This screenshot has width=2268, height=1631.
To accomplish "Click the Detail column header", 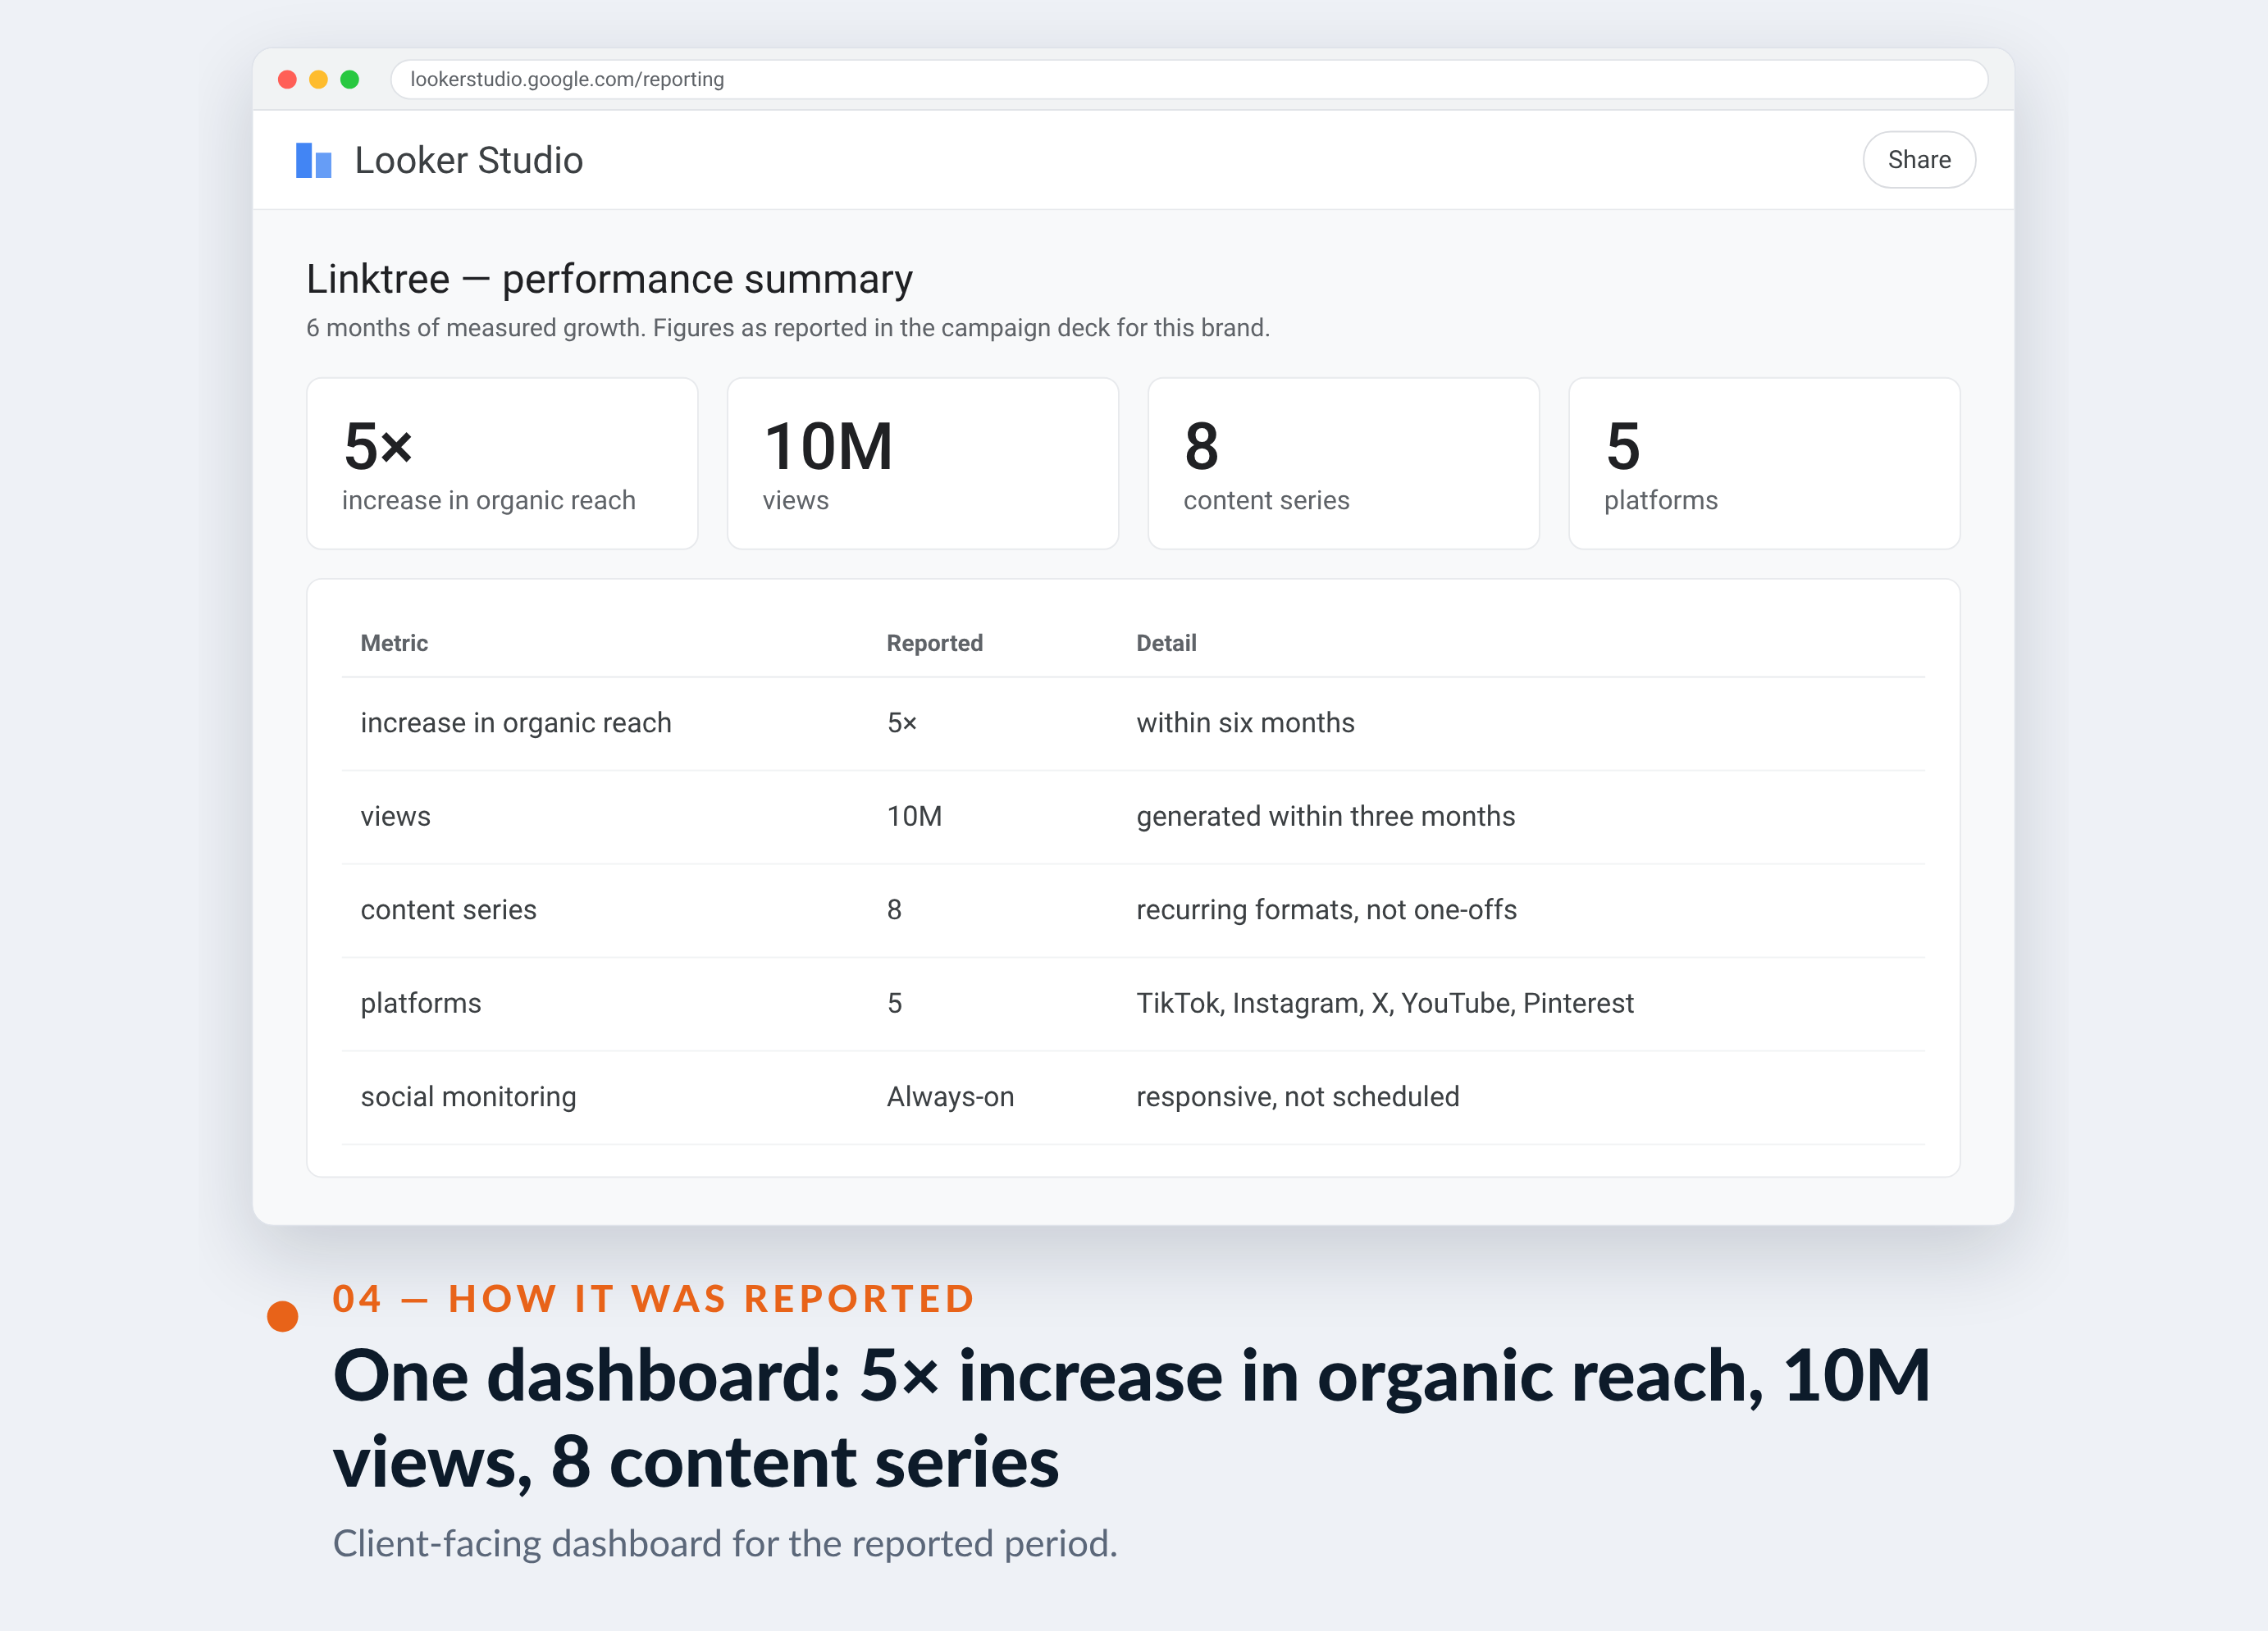I will (1166, 643).
